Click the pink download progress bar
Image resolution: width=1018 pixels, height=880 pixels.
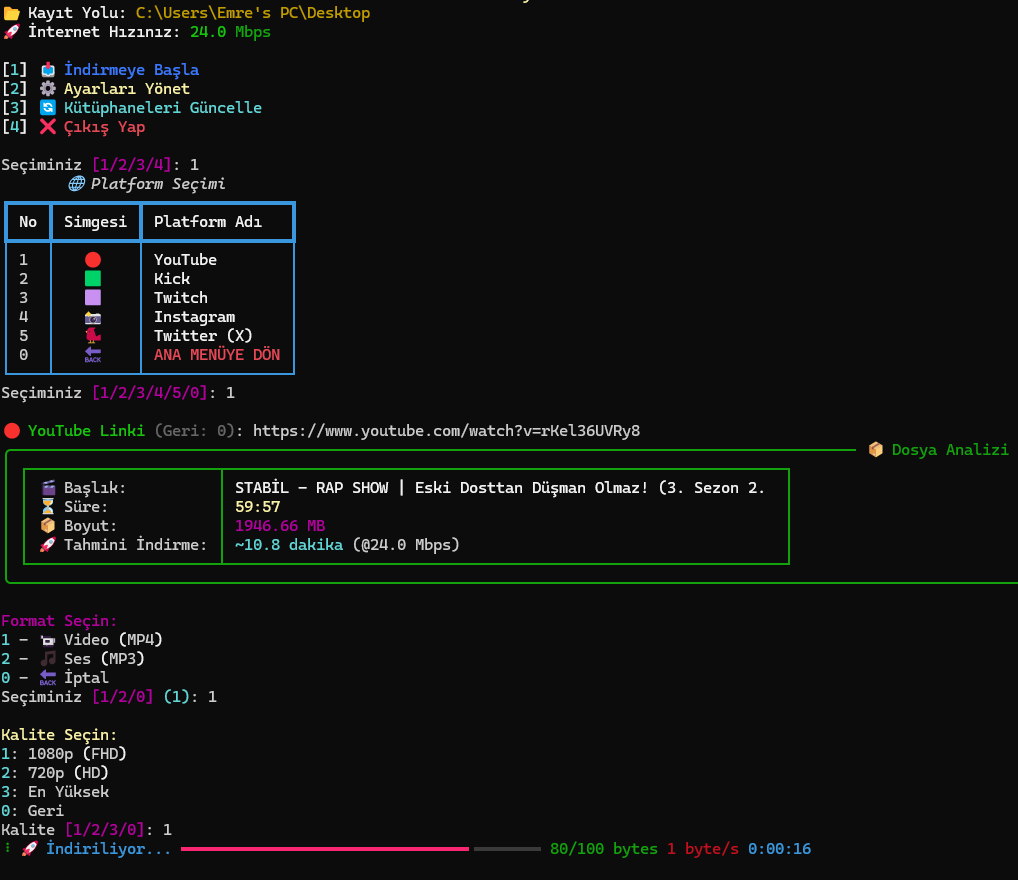click(x=325, y=849)
